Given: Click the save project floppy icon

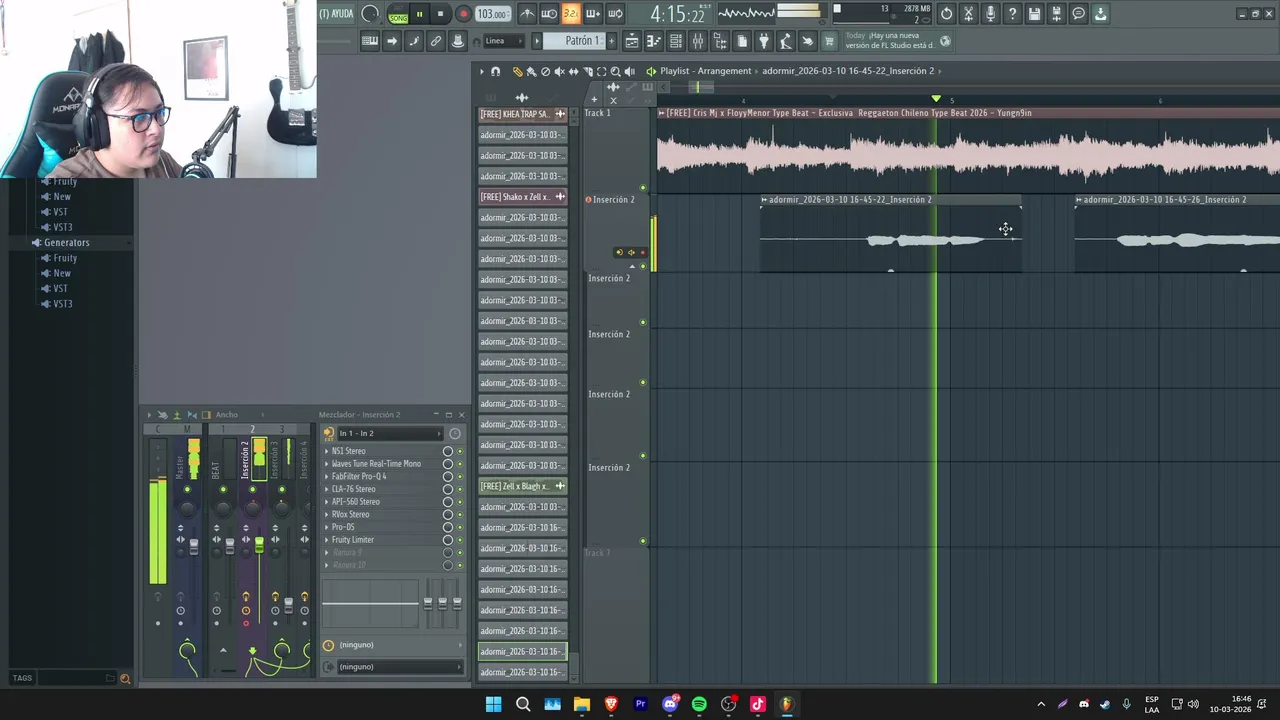Looking at the screenshot, I should 1034,14.
